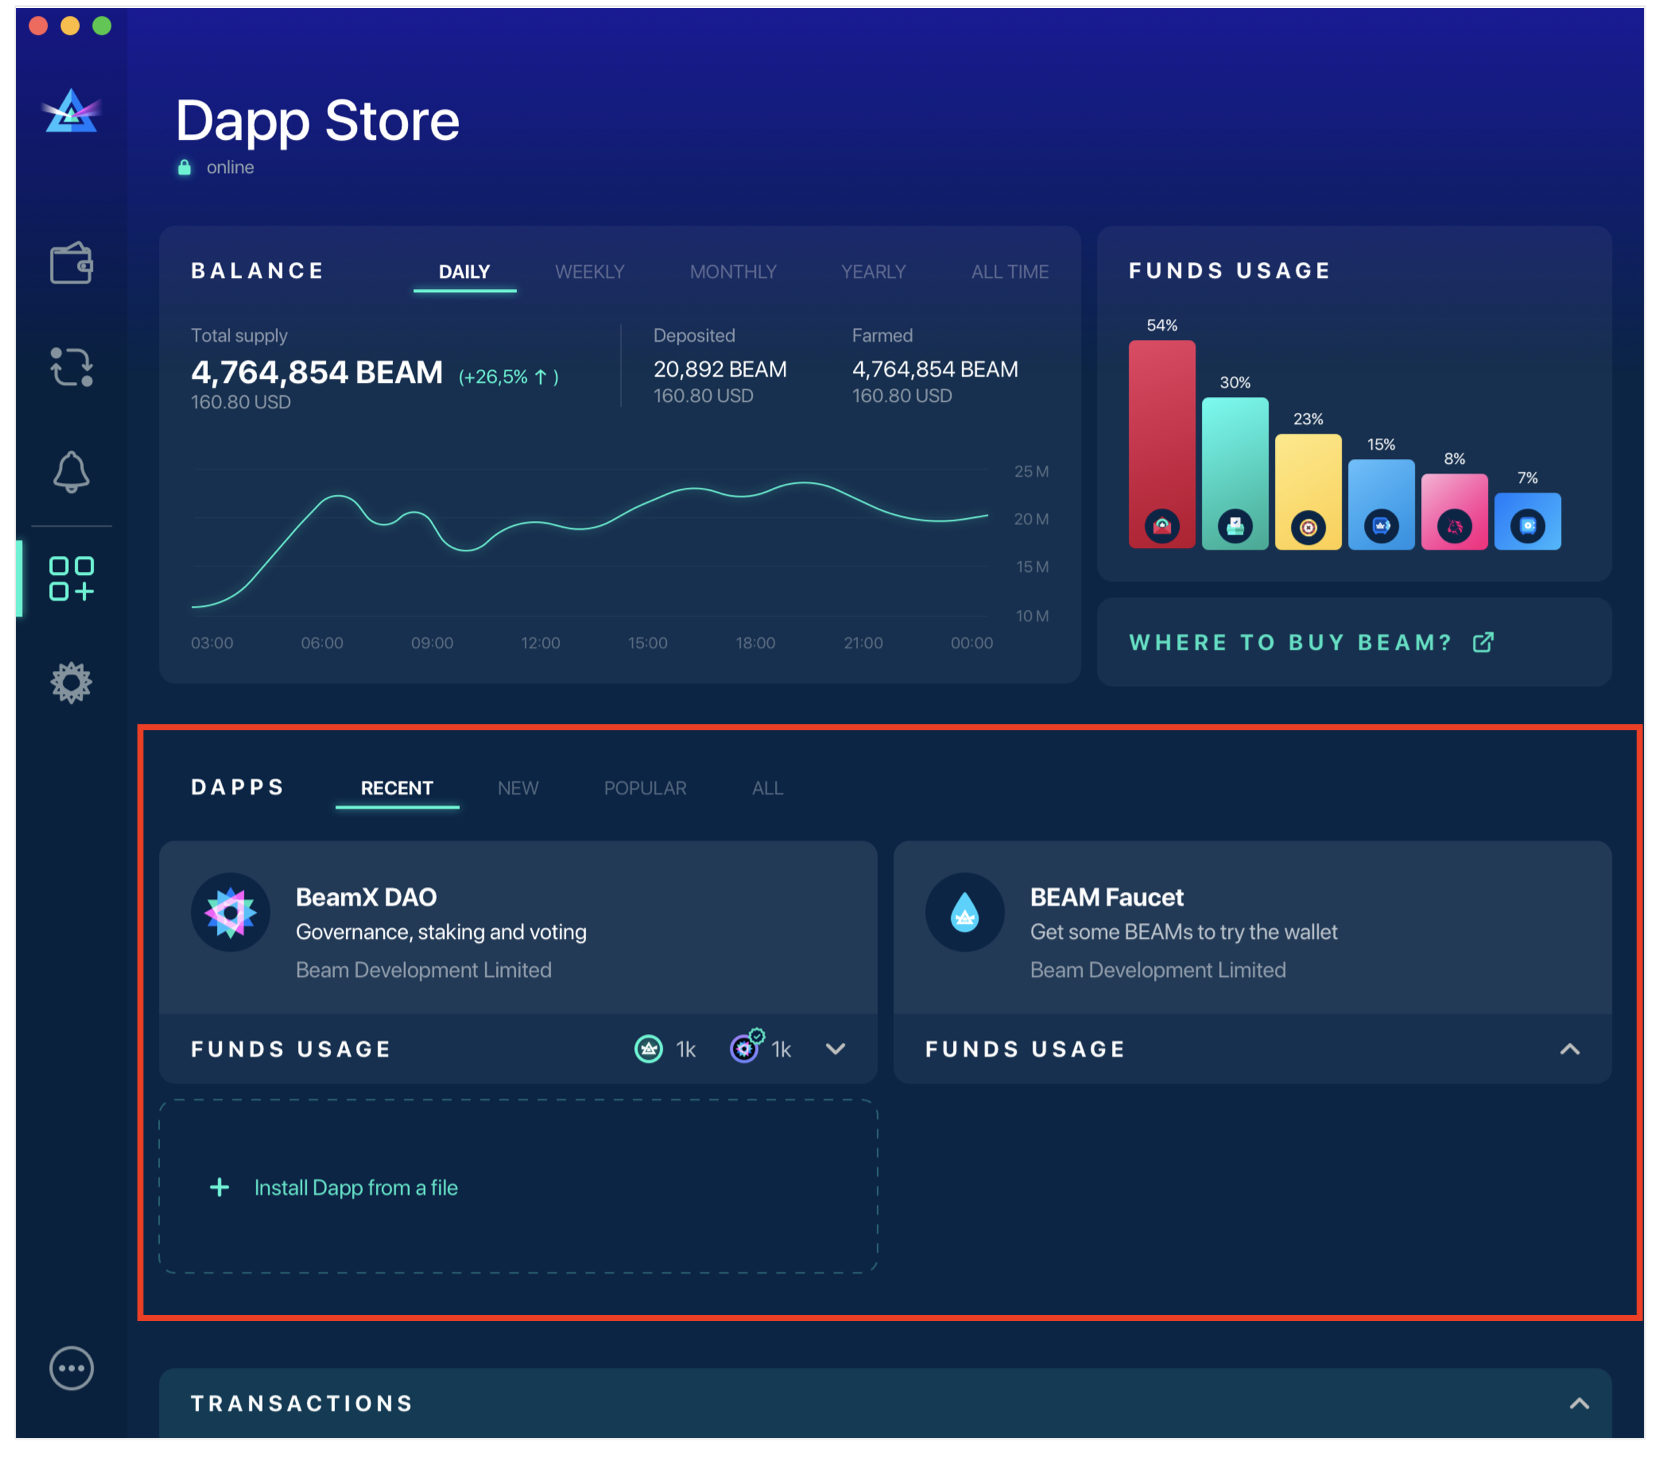Open the Wallet section from the sidebar

point(70,263)
